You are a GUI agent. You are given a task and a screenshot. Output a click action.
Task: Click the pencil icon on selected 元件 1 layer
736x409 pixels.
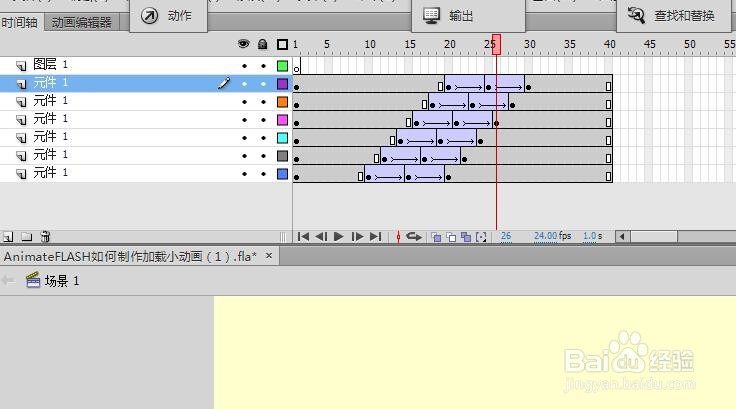[x=224, y=84]
